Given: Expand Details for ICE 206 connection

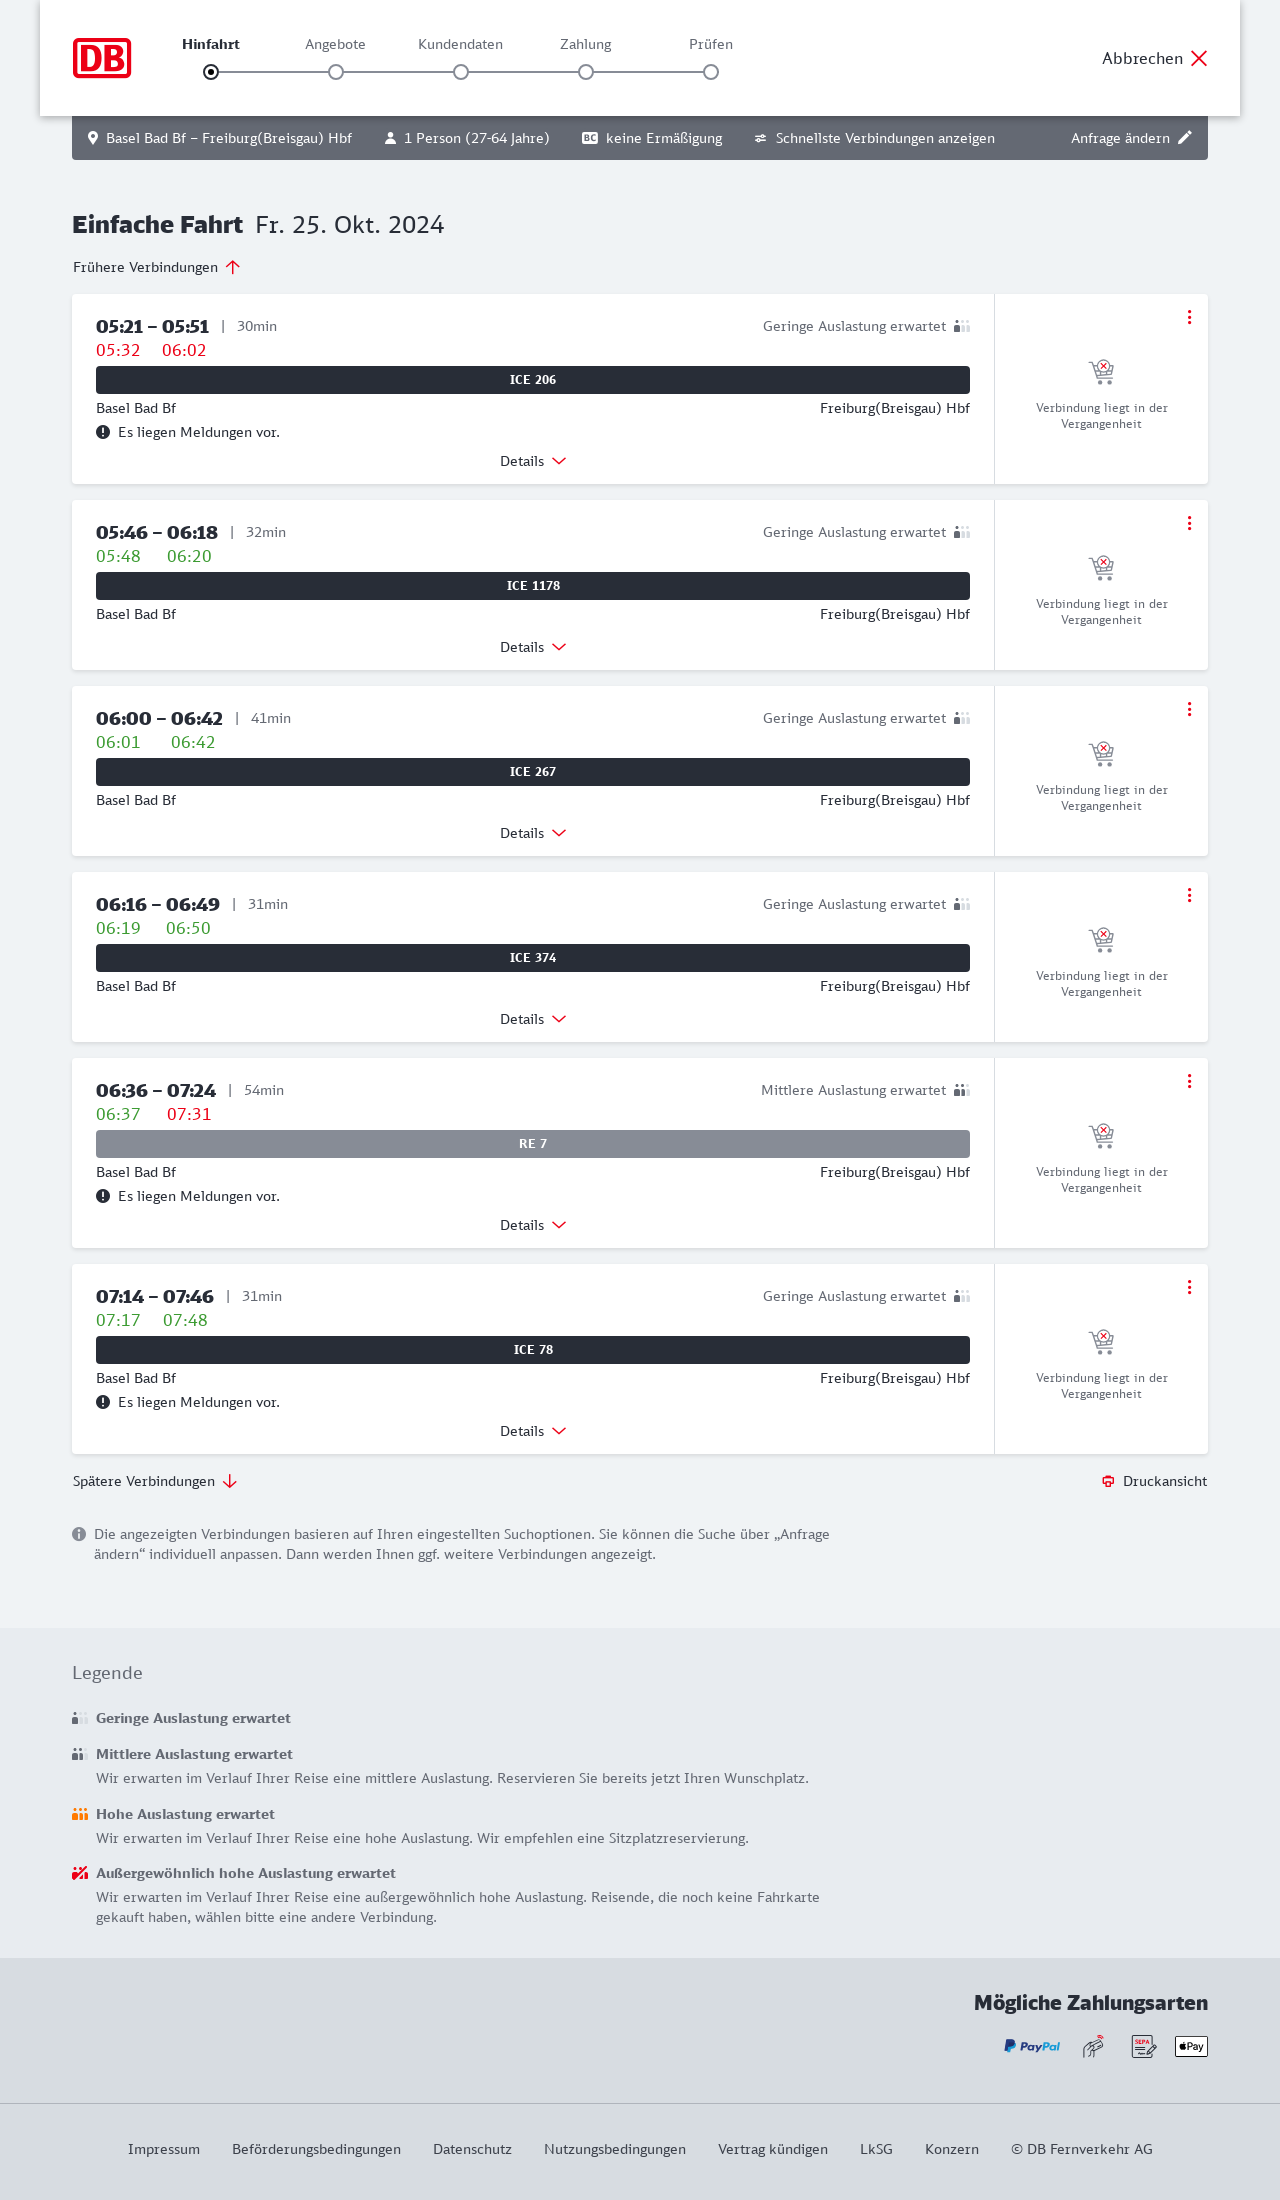Looking at the screenshot, I should 533,461.
